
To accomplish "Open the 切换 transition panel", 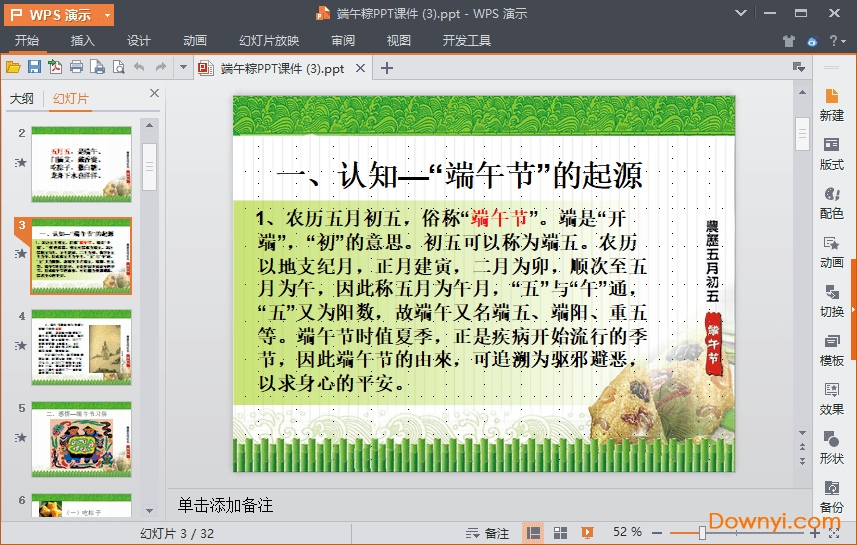I will click(x=831, y=298).
